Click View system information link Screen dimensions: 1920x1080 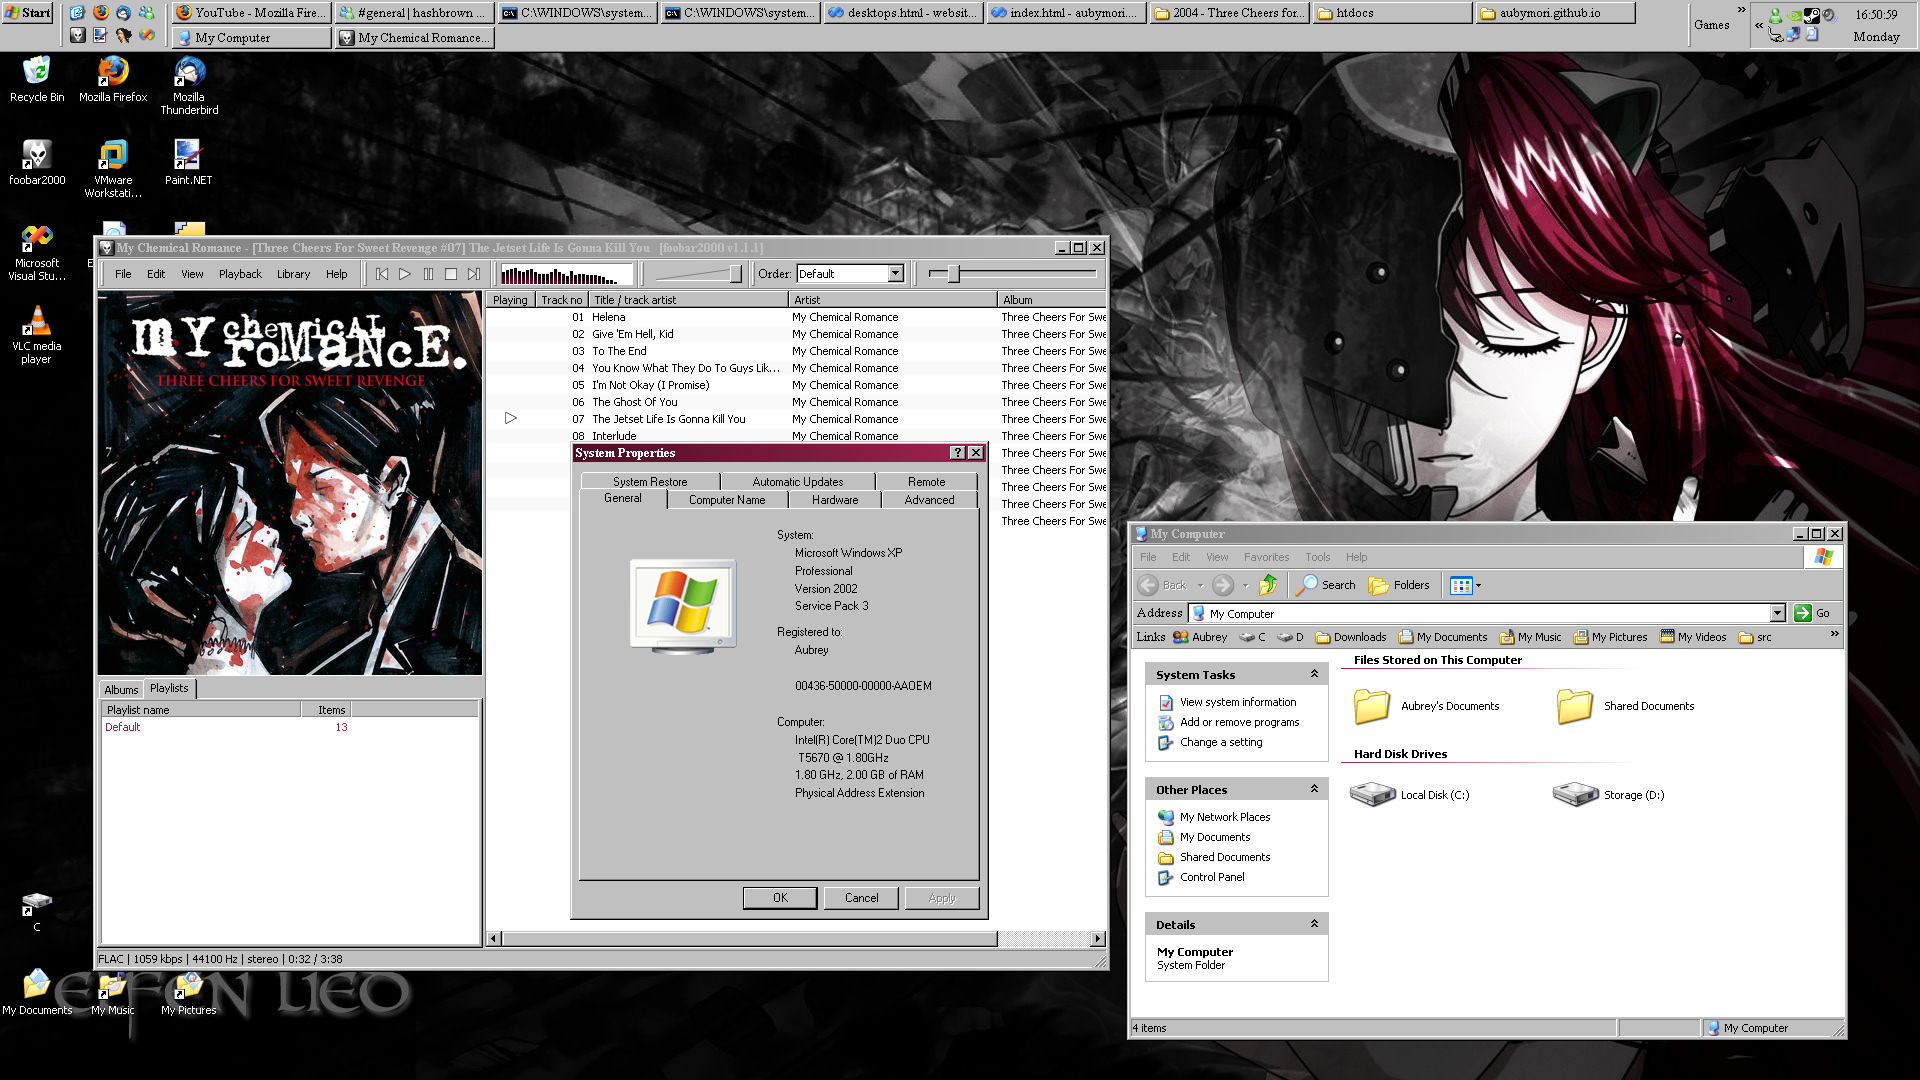pos(1237,702)
